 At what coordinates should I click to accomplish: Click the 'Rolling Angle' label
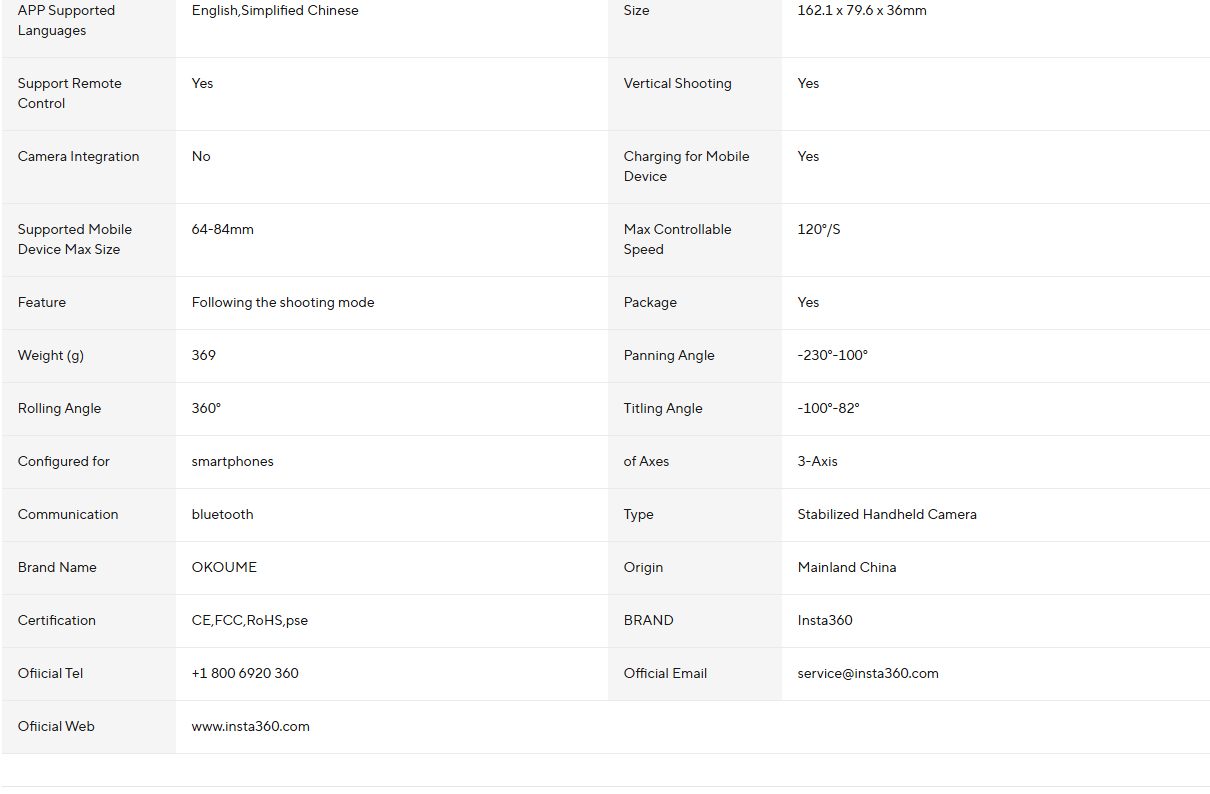(x=59, y=409)
